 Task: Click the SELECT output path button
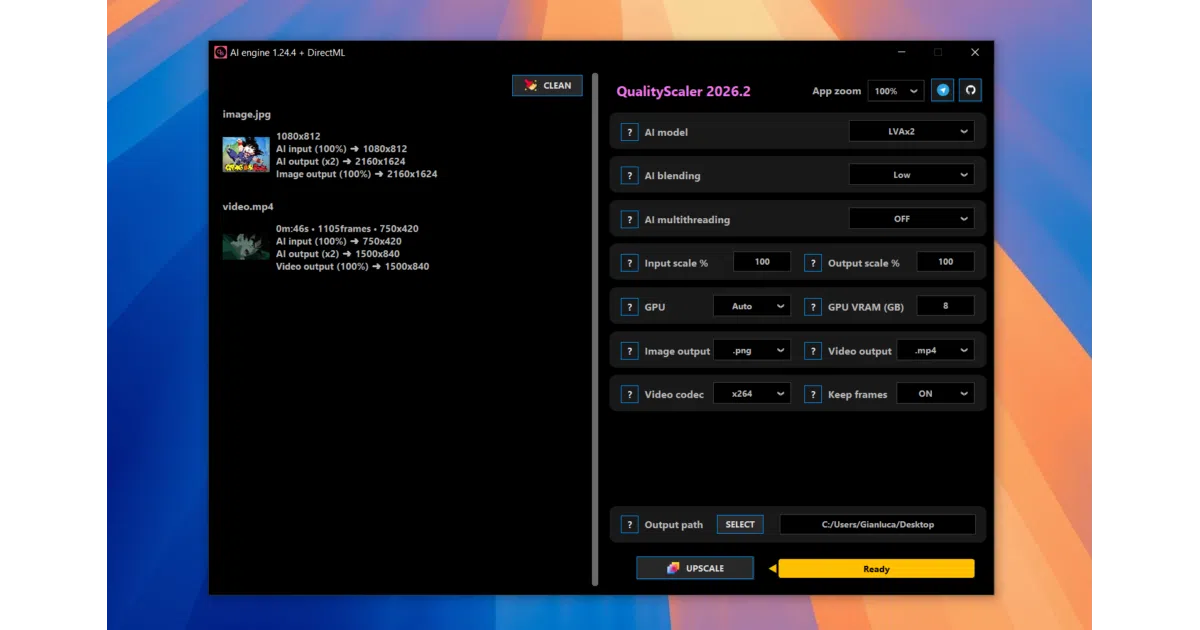click(x=740, y=524)
